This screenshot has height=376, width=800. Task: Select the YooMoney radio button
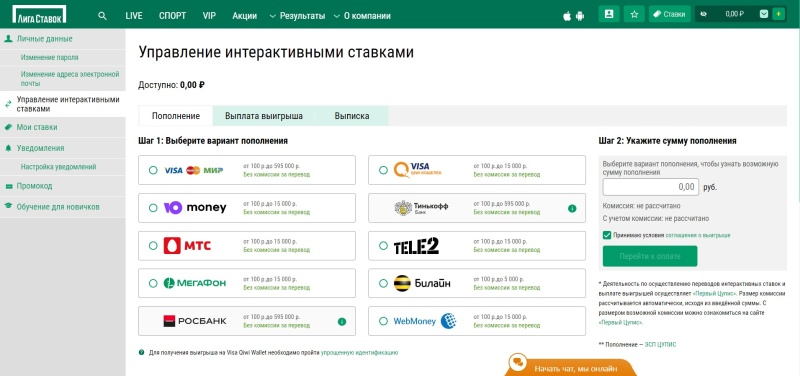[153, 208]
